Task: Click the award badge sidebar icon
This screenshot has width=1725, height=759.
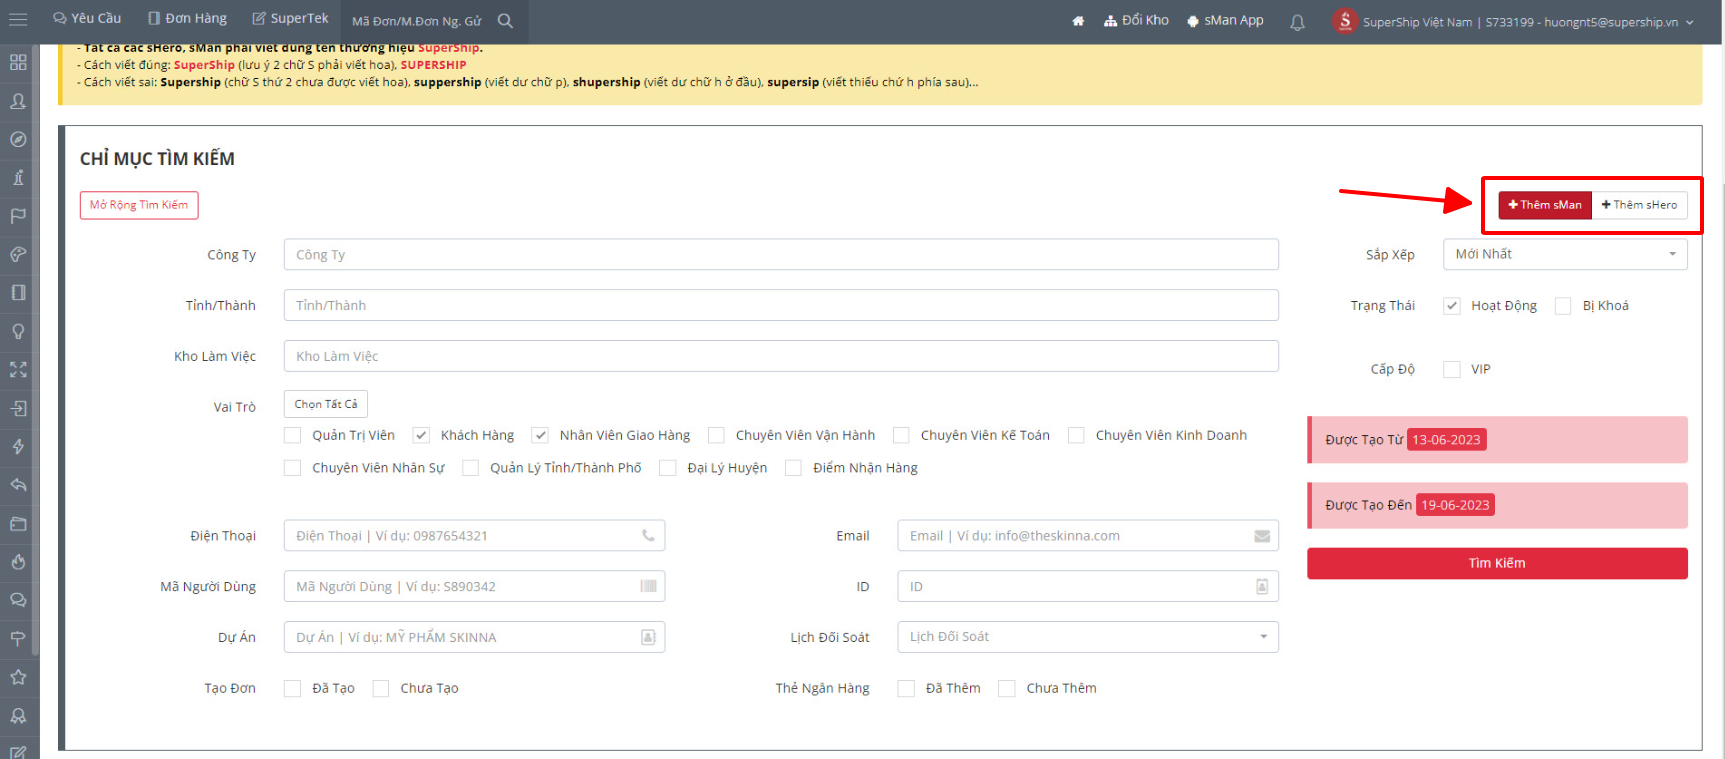Action: 18,716
